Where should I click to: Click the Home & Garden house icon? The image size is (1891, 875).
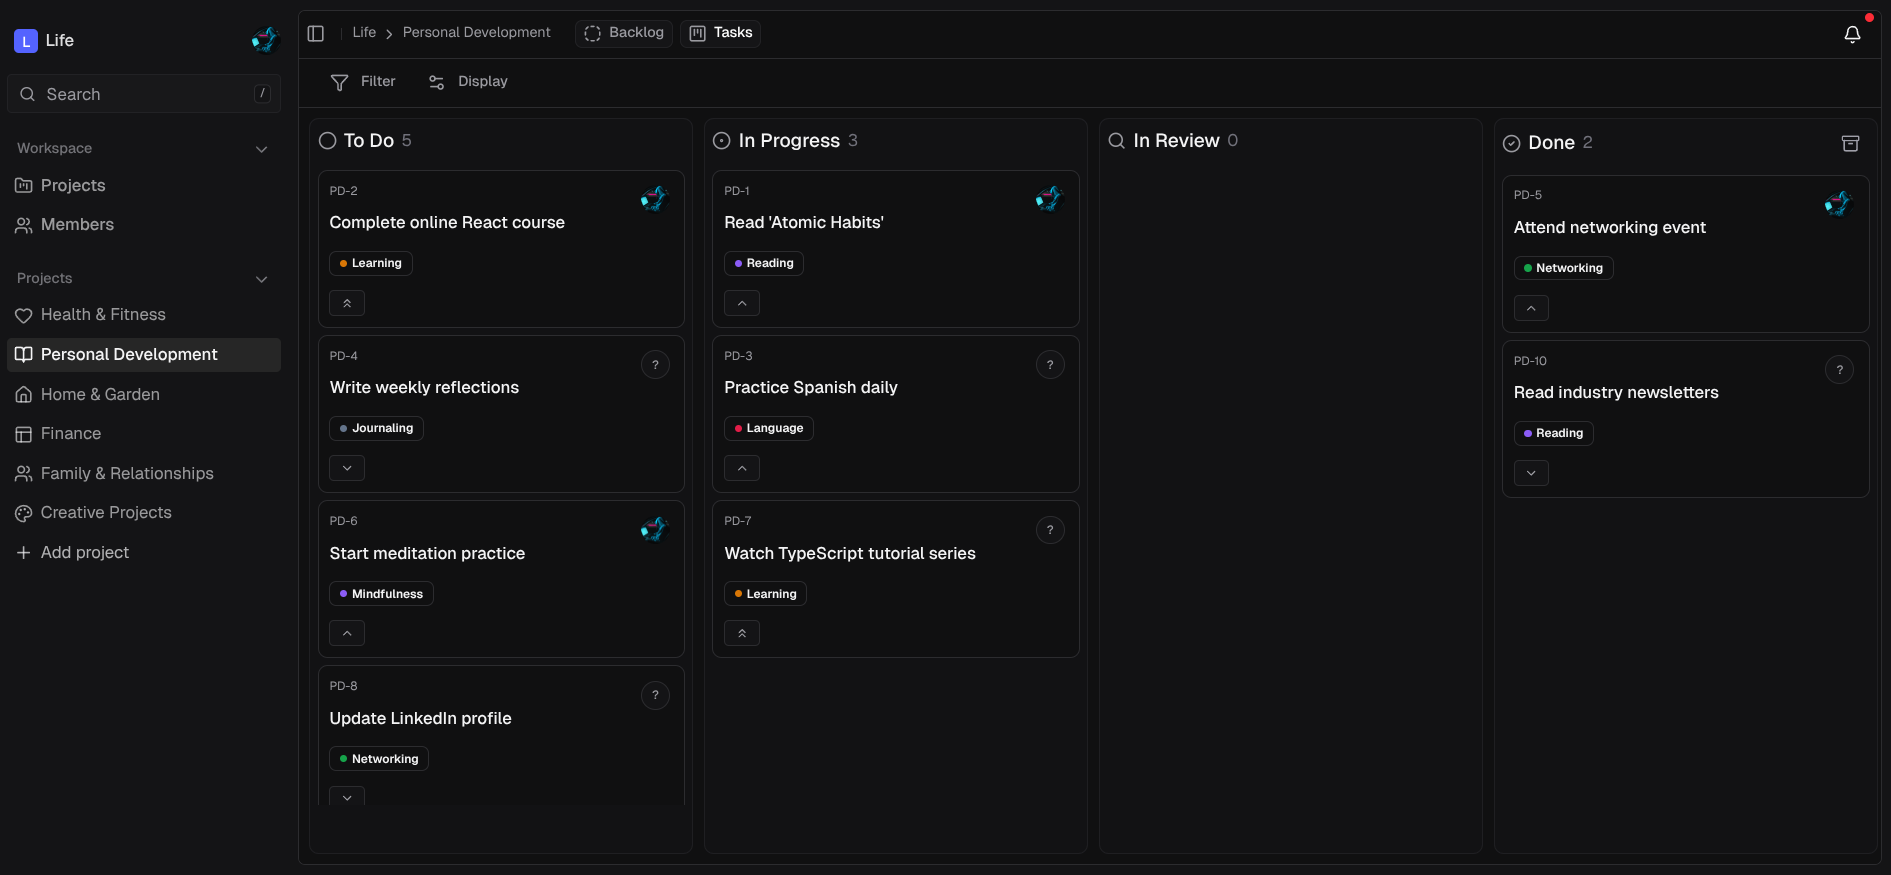(24, 395)
